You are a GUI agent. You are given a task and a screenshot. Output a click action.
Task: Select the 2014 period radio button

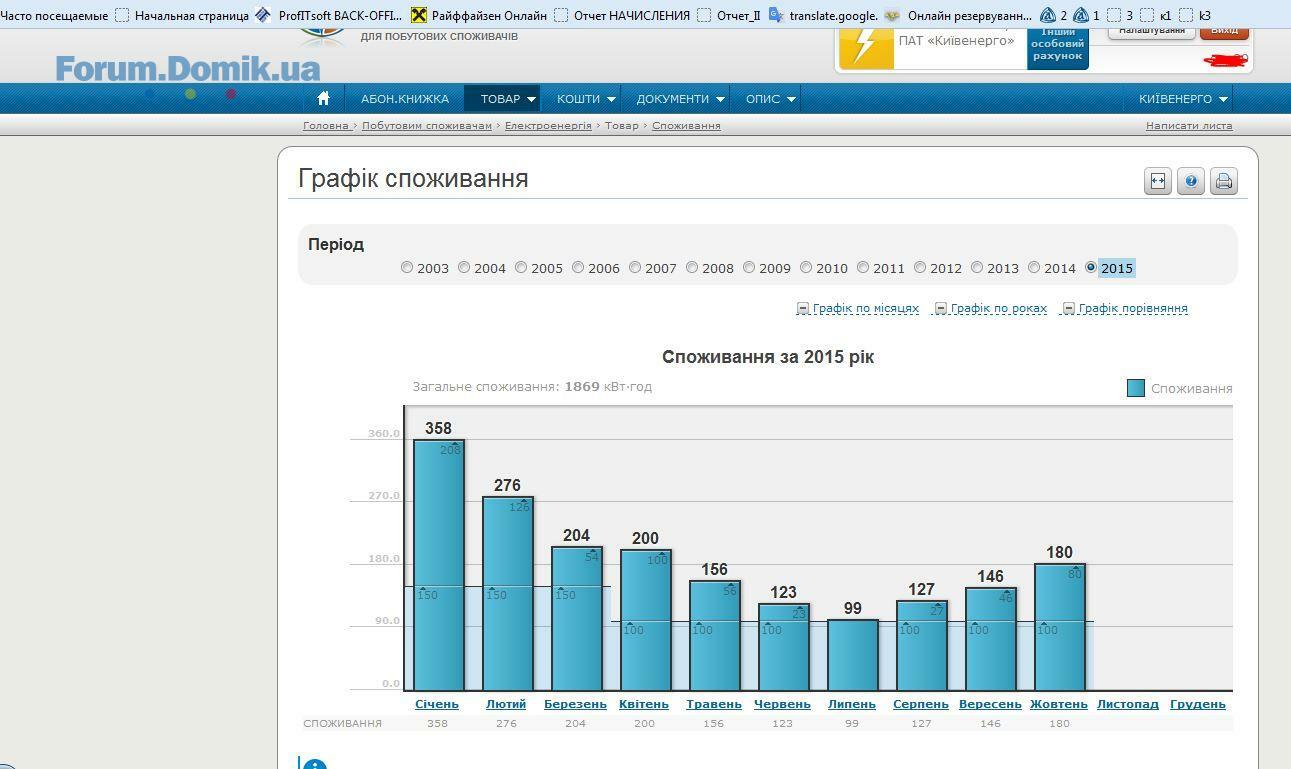point(1035,267)
